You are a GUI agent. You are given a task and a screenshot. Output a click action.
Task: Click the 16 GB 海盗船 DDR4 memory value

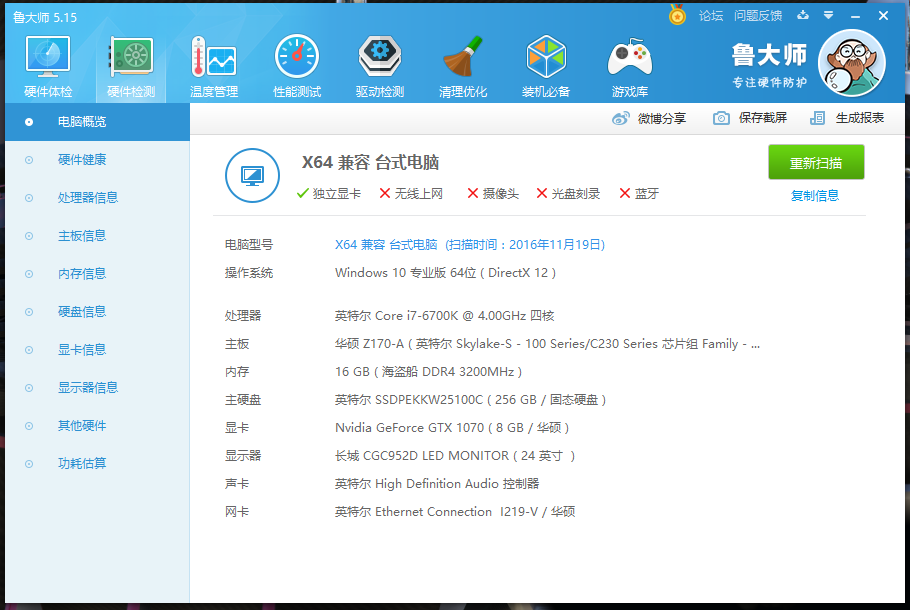[x=428, y=372]
